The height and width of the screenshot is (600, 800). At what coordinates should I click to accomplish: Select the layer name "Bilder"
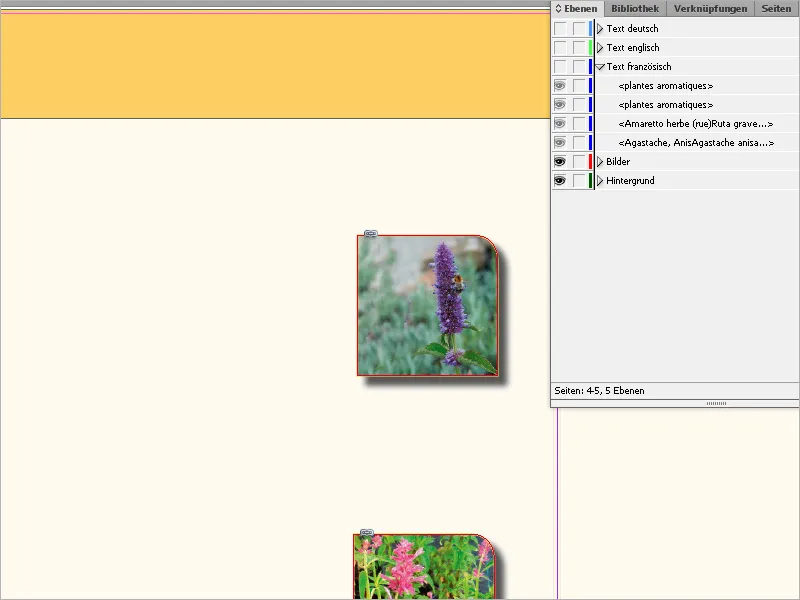(x=618, y=162)
